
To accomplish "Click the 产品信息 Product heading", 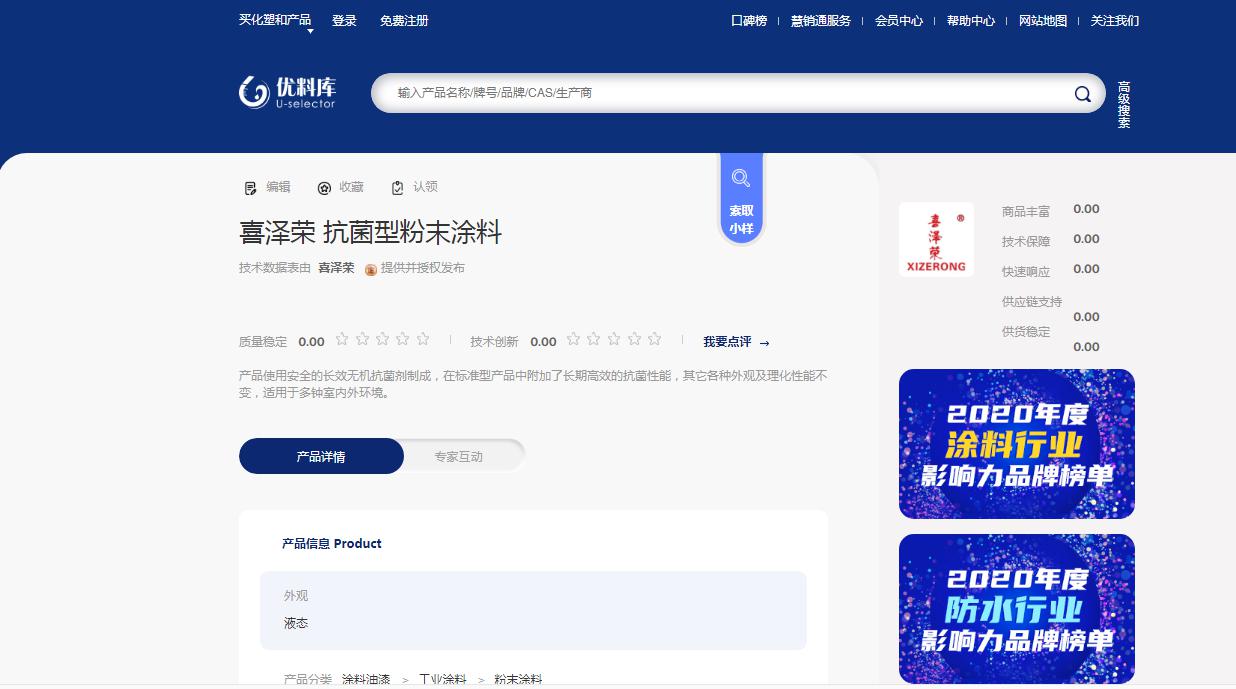I will coord(332,544).
